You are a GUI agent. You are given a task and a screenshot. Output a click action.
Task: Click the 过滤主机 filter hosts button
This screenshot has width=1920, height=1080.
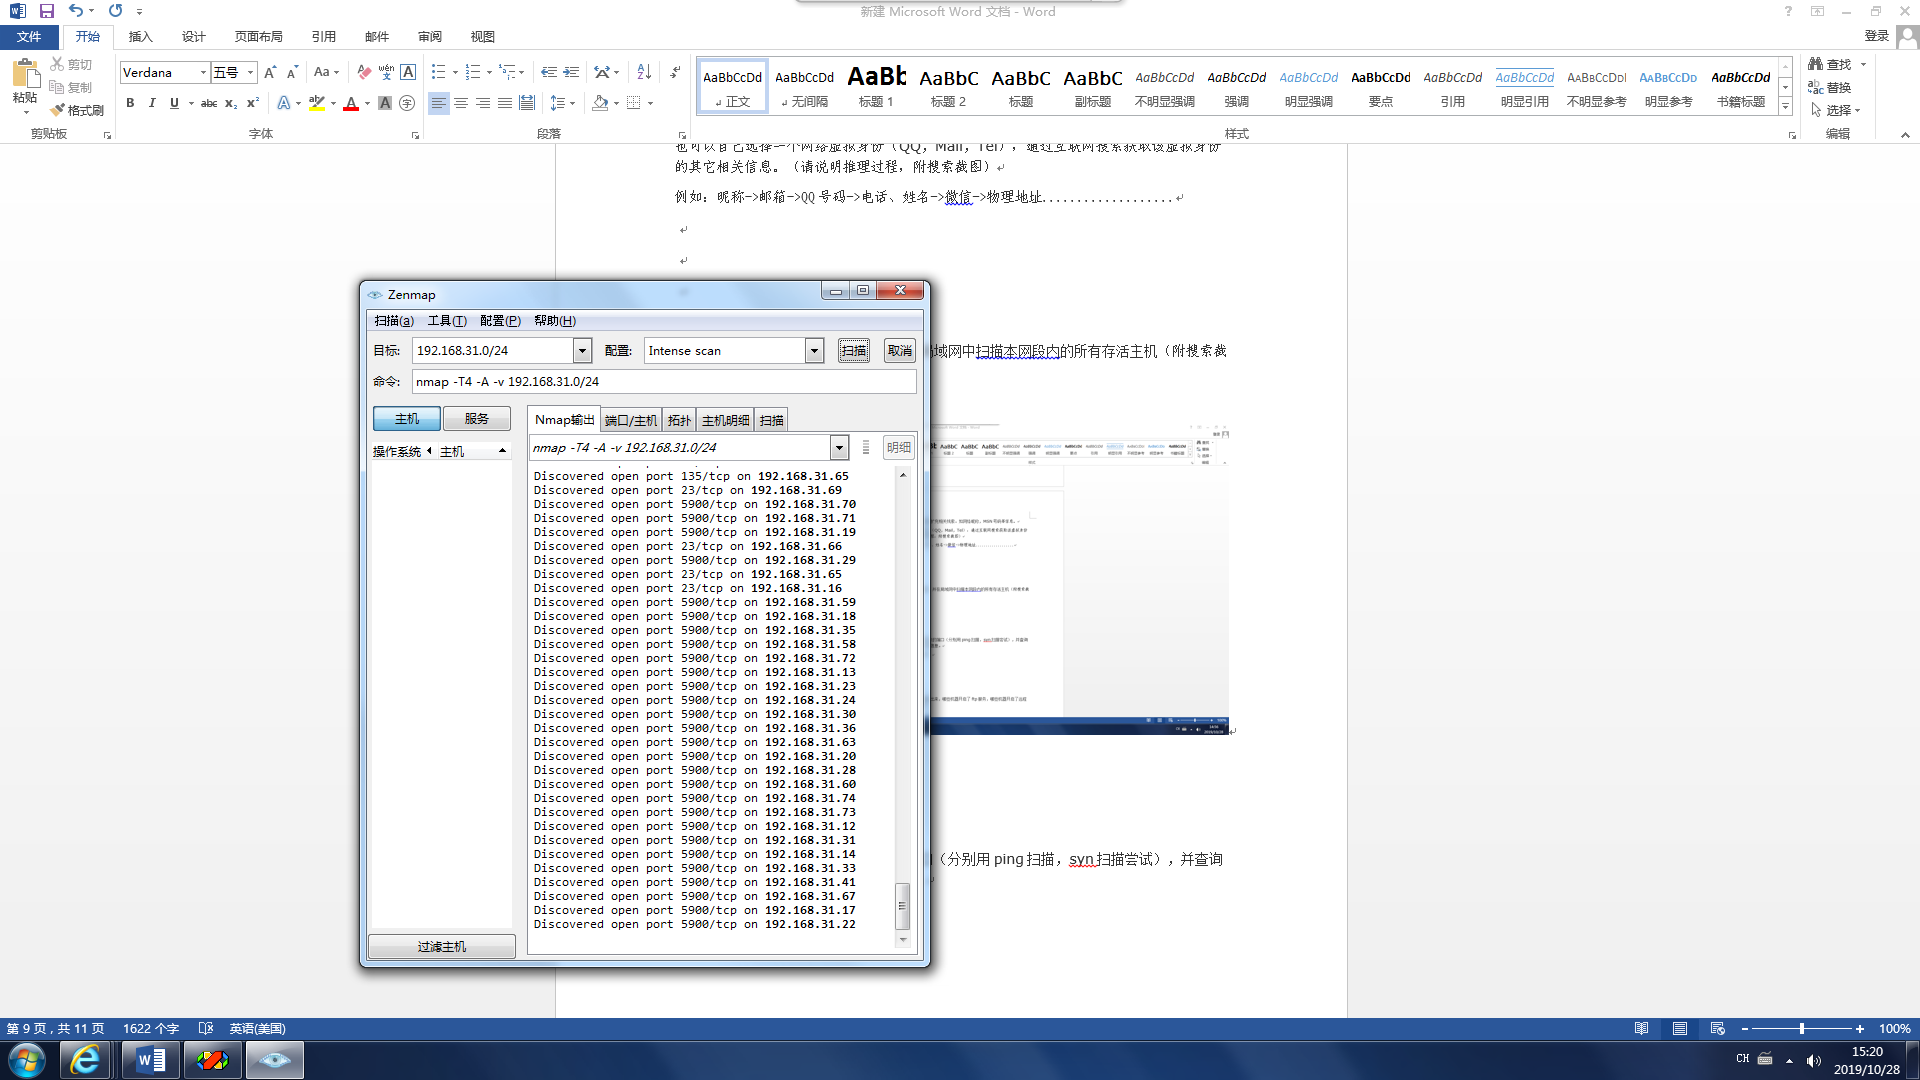(441, 946)
